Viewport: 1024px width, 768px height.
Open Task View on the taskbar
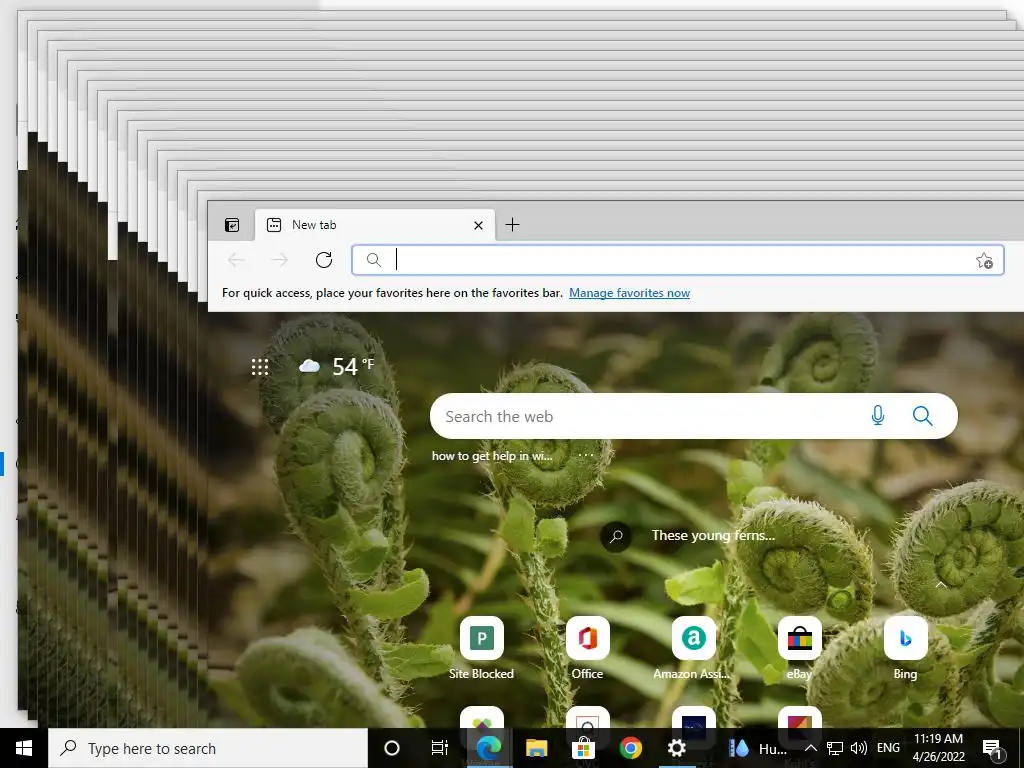click(x=440, y=748)
